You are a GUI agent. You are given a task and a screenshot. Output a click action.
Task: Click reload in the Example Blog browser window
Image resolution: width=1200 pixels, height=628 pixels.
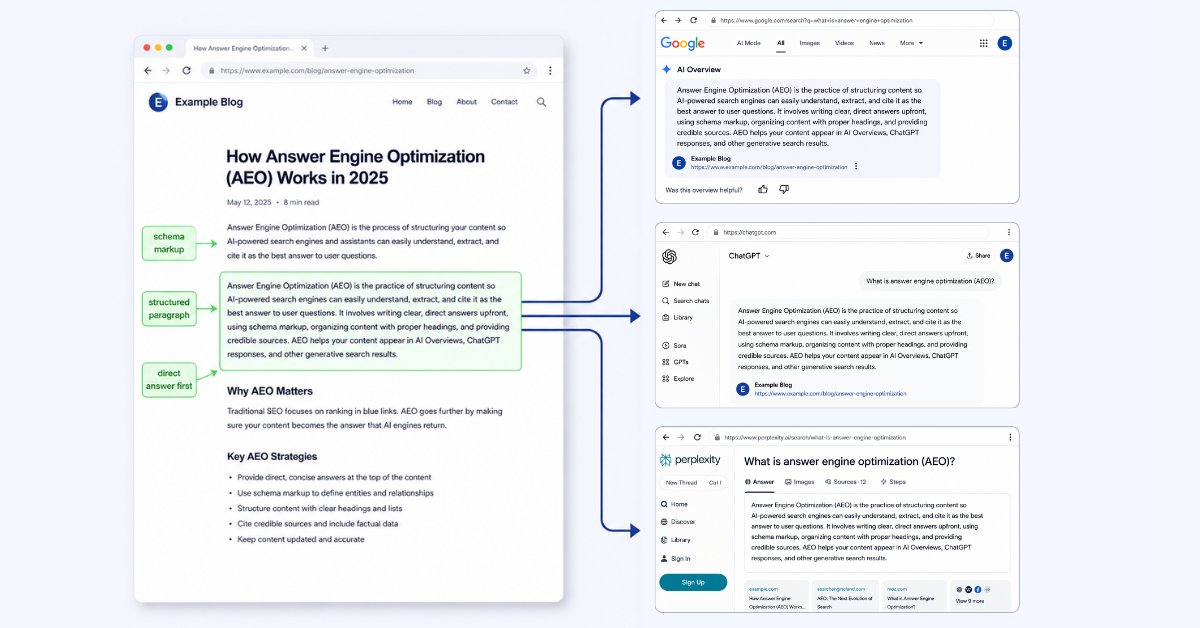186,71
